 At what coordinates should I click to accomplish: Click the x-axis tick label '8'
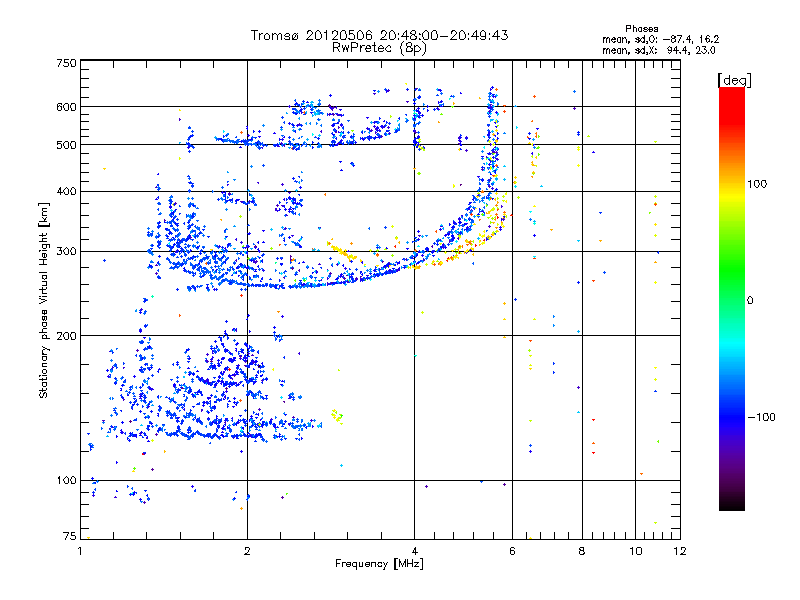point(582,551)
